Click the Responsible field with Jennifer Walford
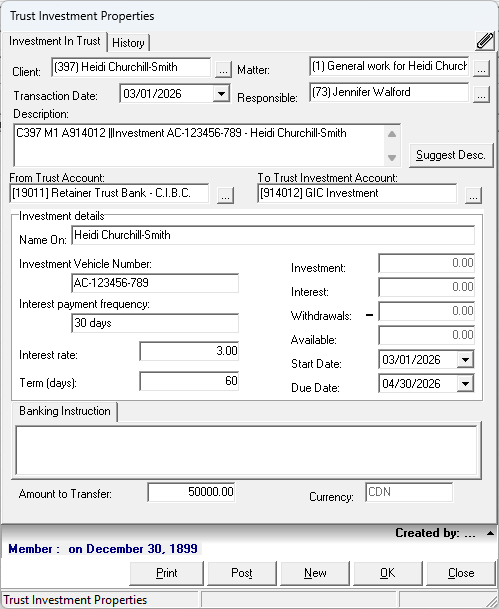The height and width of the screenshot is (609, 499). click(x=389, y=92)
